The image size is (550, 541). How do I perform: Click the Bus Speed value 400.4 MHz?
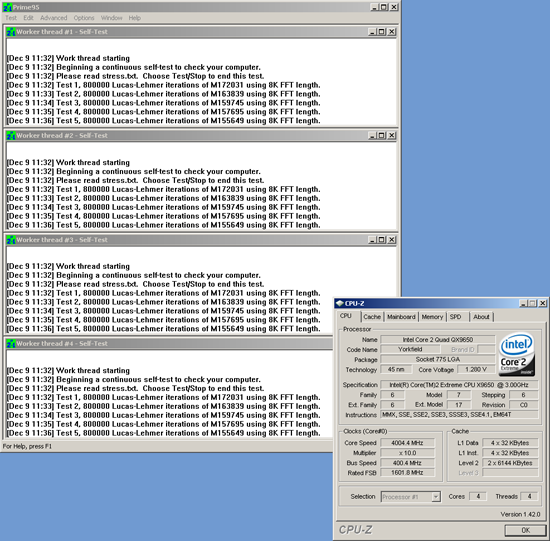click(407, 463)
